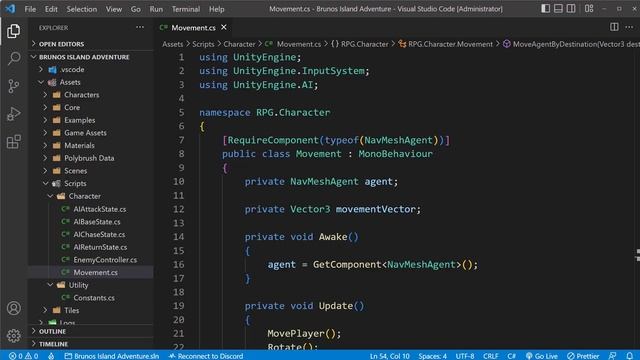Open the Accounts menu icon
The width and height of the screenshot is (640, 360).
[13, 308]
